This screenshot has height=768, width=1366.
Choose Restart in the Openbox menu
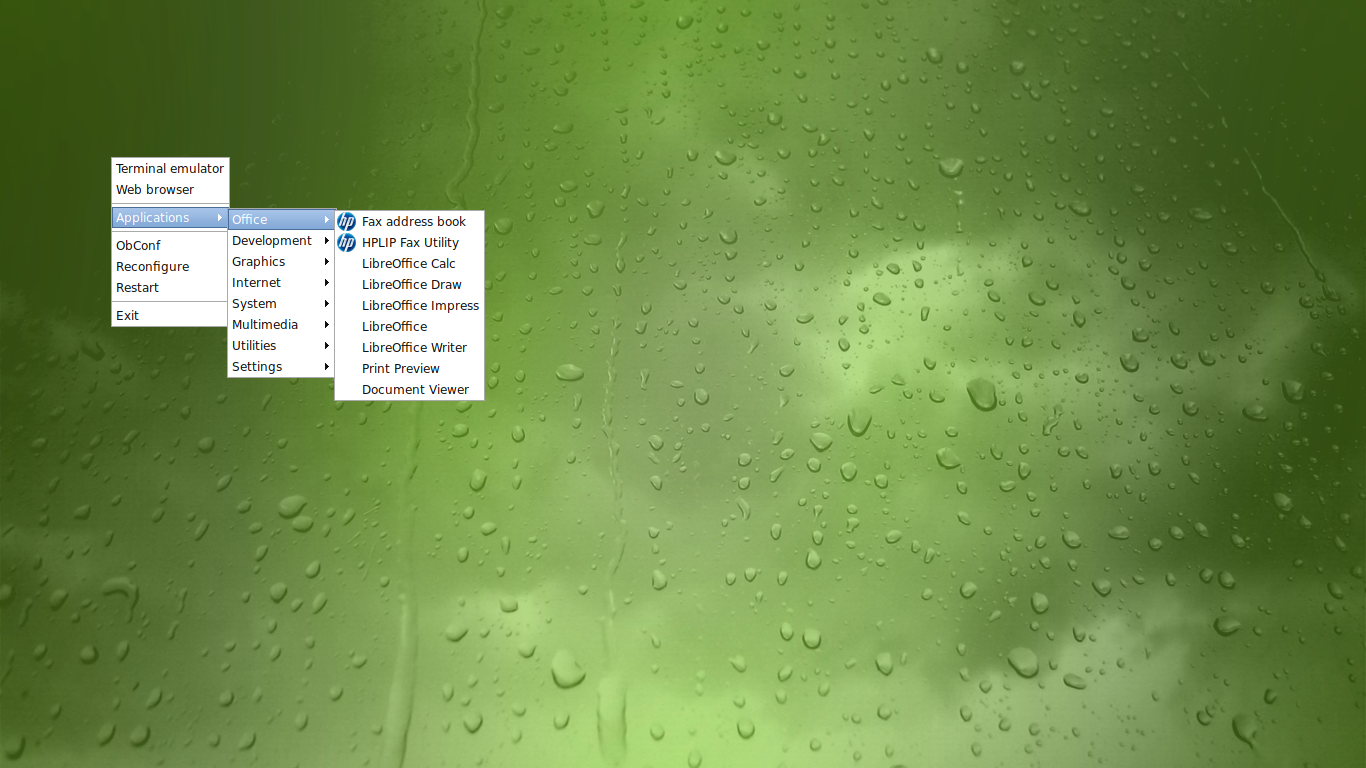click(x=170, y=288)
